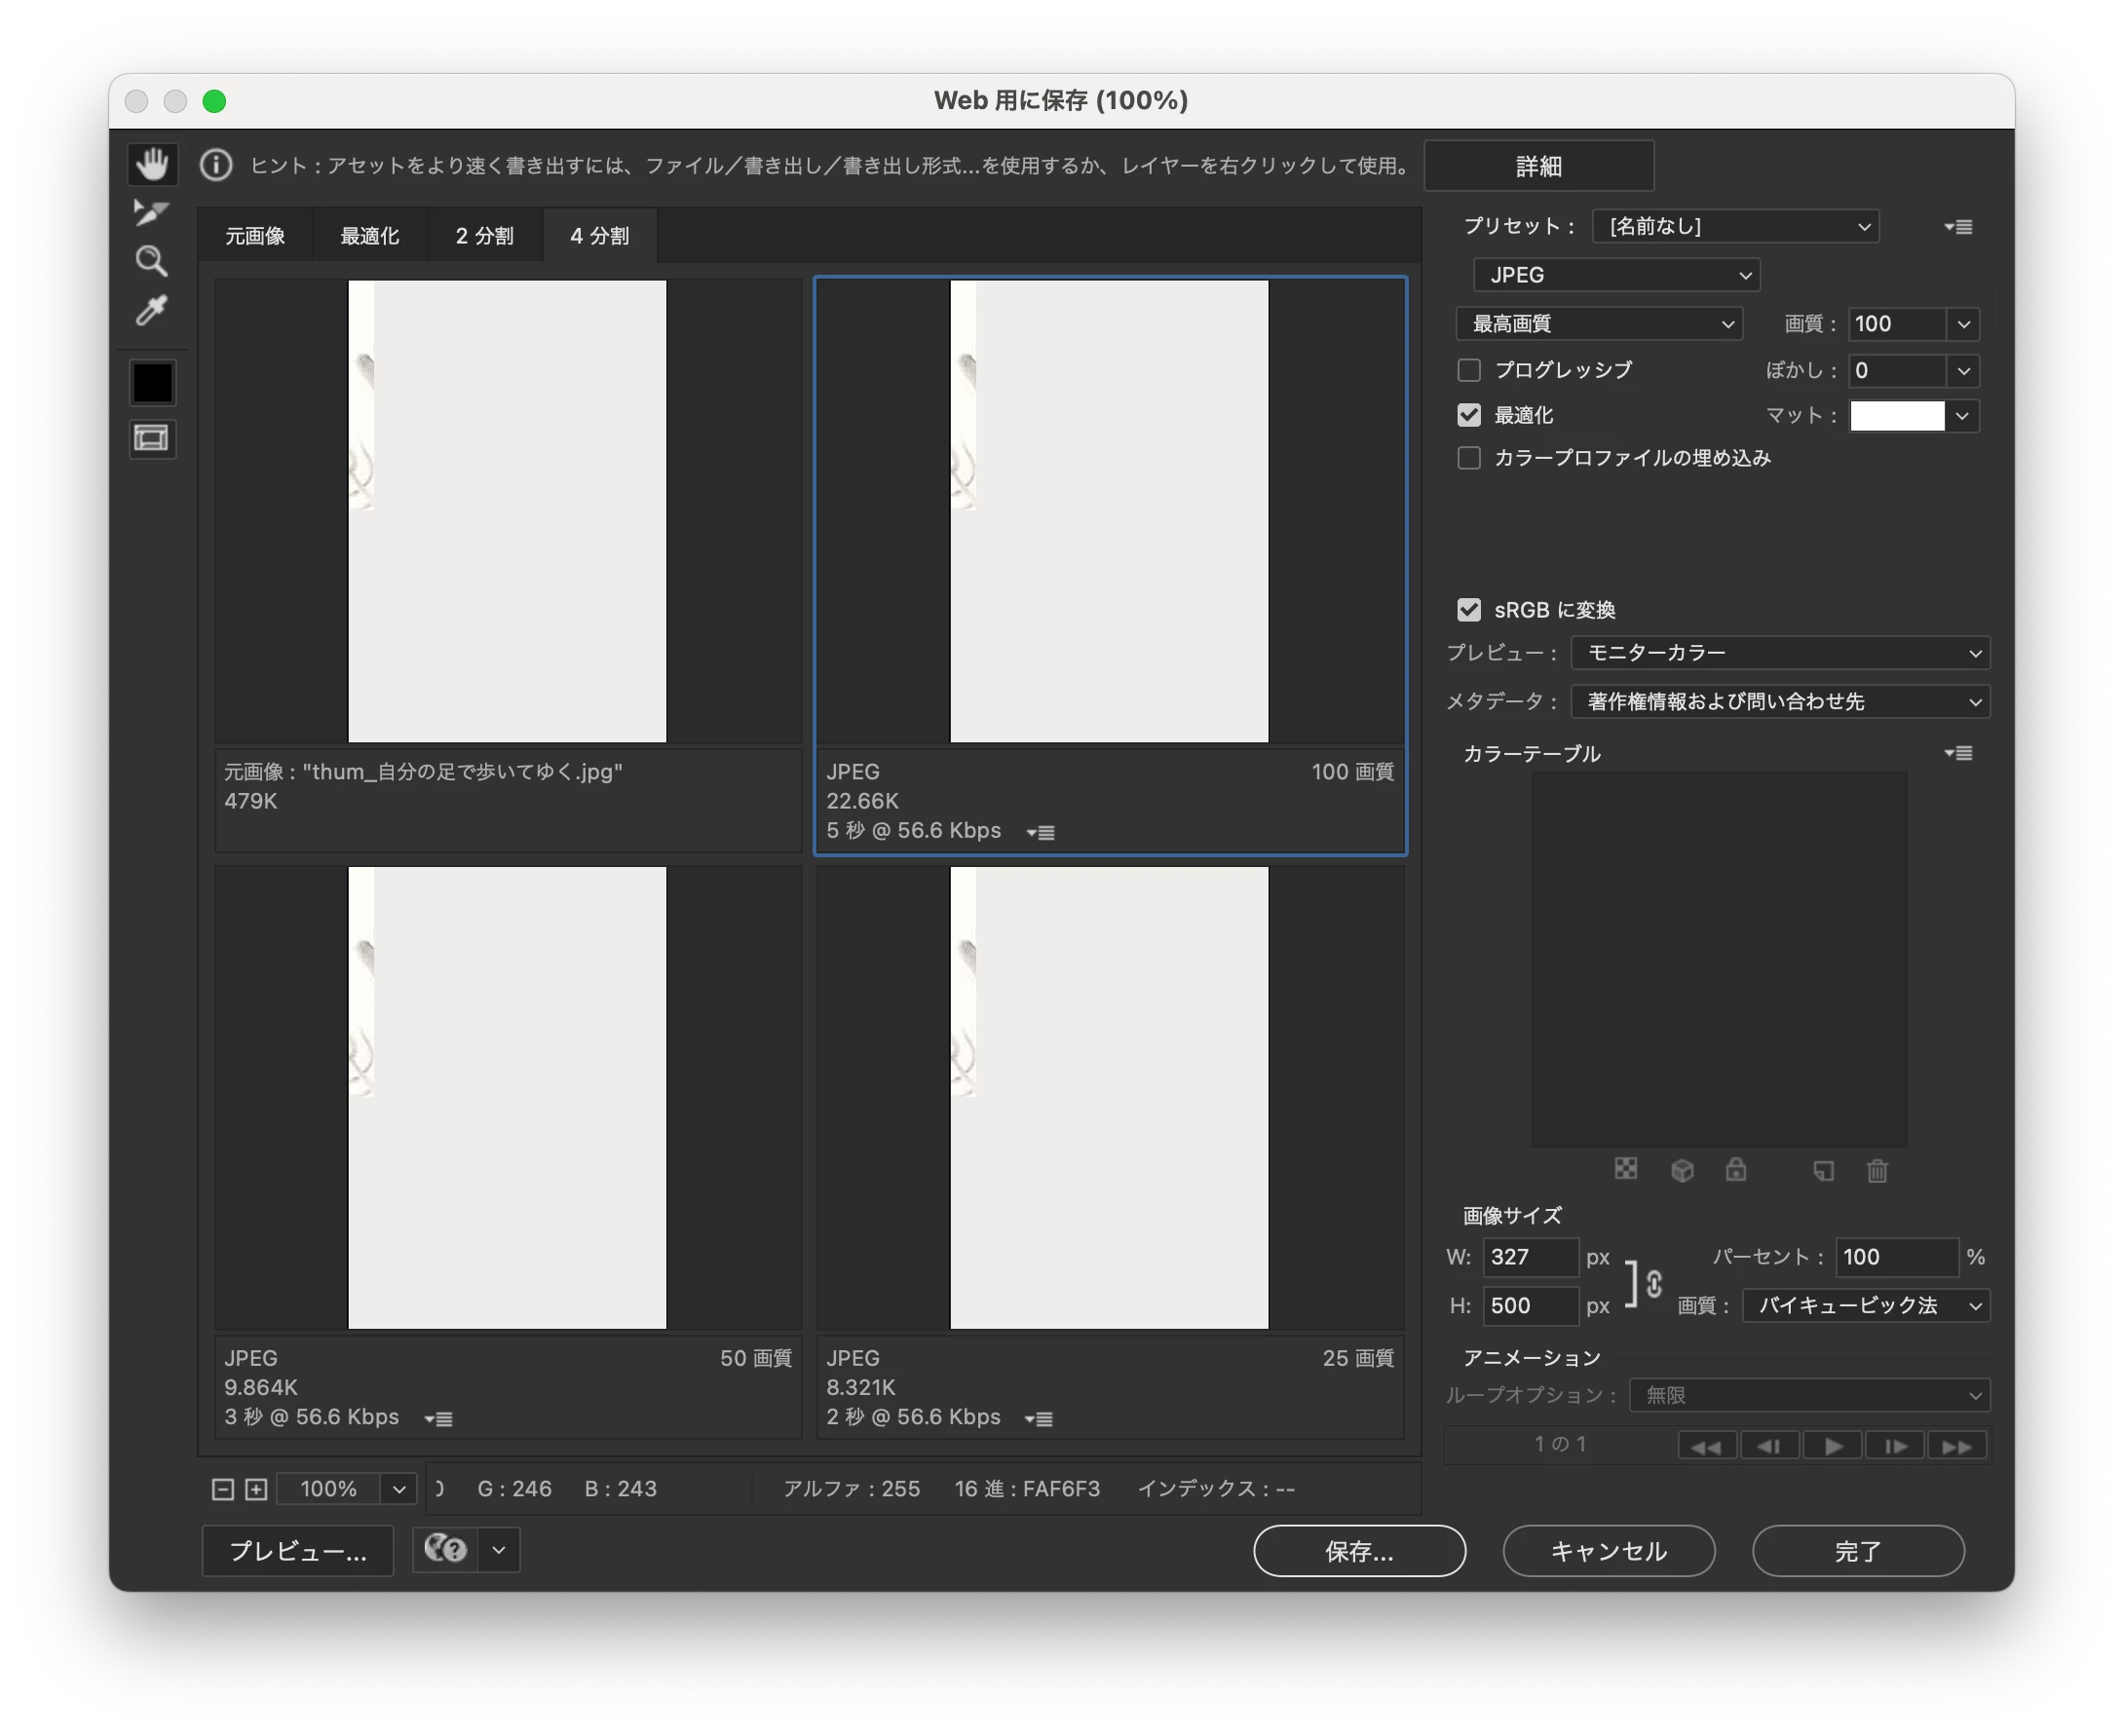Viewport: 2124px width, 1736px height.
Task: Select the Slice Select tool
Action: 152,212
